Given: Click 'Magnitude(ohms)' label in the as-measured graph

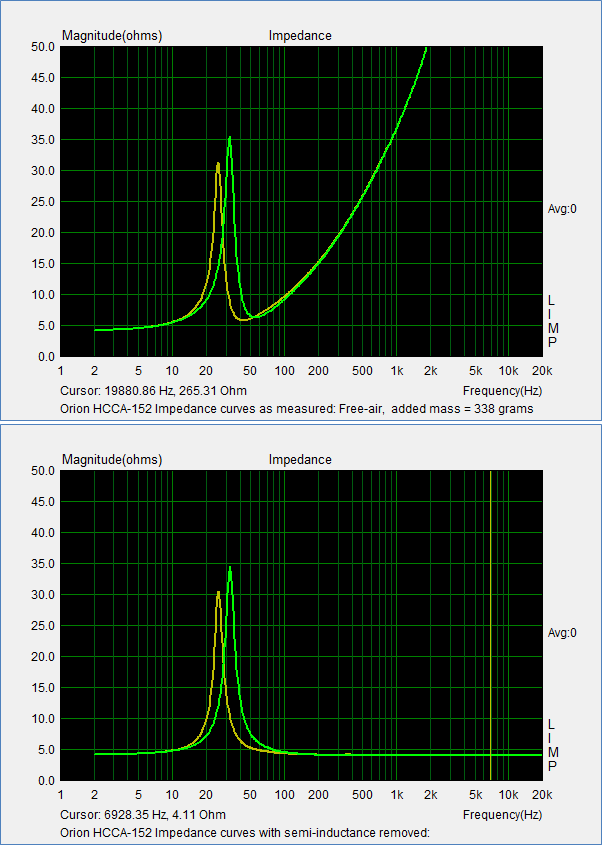Looking at the screenshot, I should (x=112, y=36).
